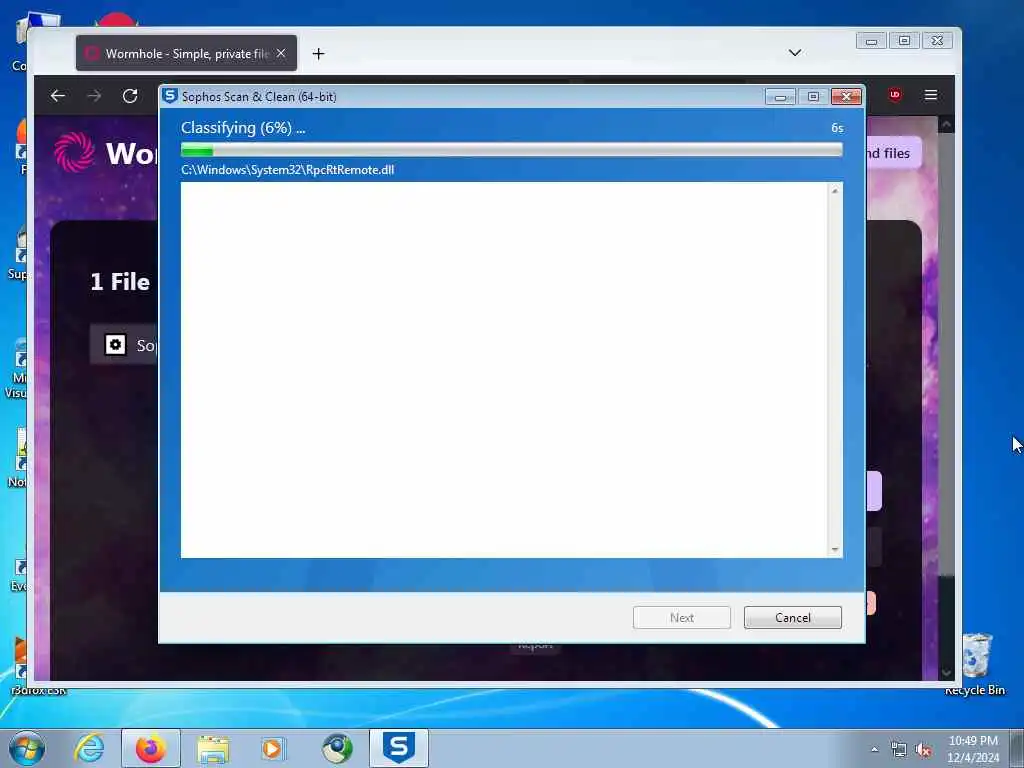The height and width of the screenshot is (768, 1024).
Task: Open Windows Explorer from taskbar
Action: pos(213,748)
